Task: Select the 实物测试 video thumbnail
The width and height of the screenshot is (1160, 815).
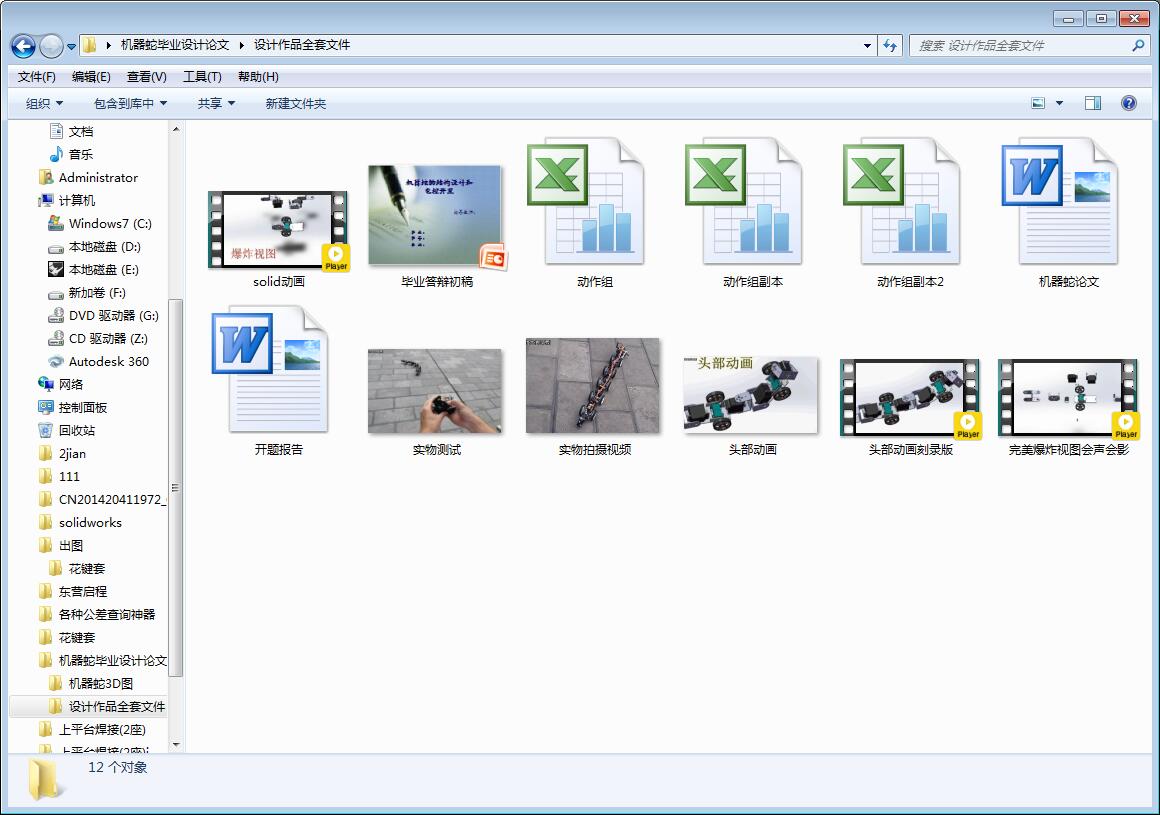Action: 436,402
